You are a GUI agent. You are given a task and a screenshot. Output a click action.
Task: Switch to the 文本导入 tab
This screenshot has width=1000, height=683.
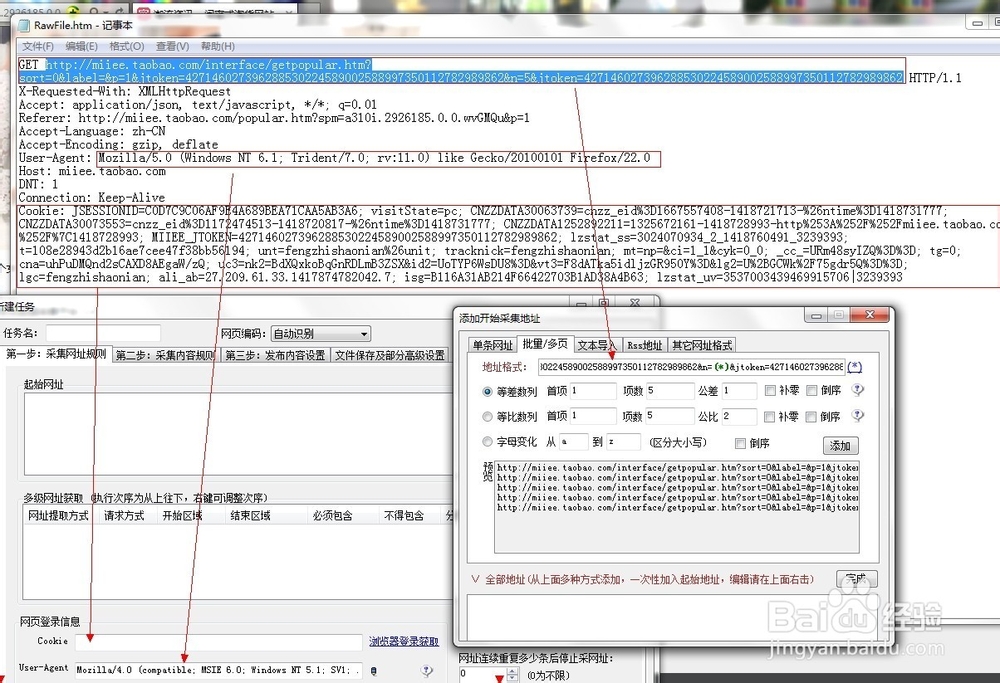(596, 345)
